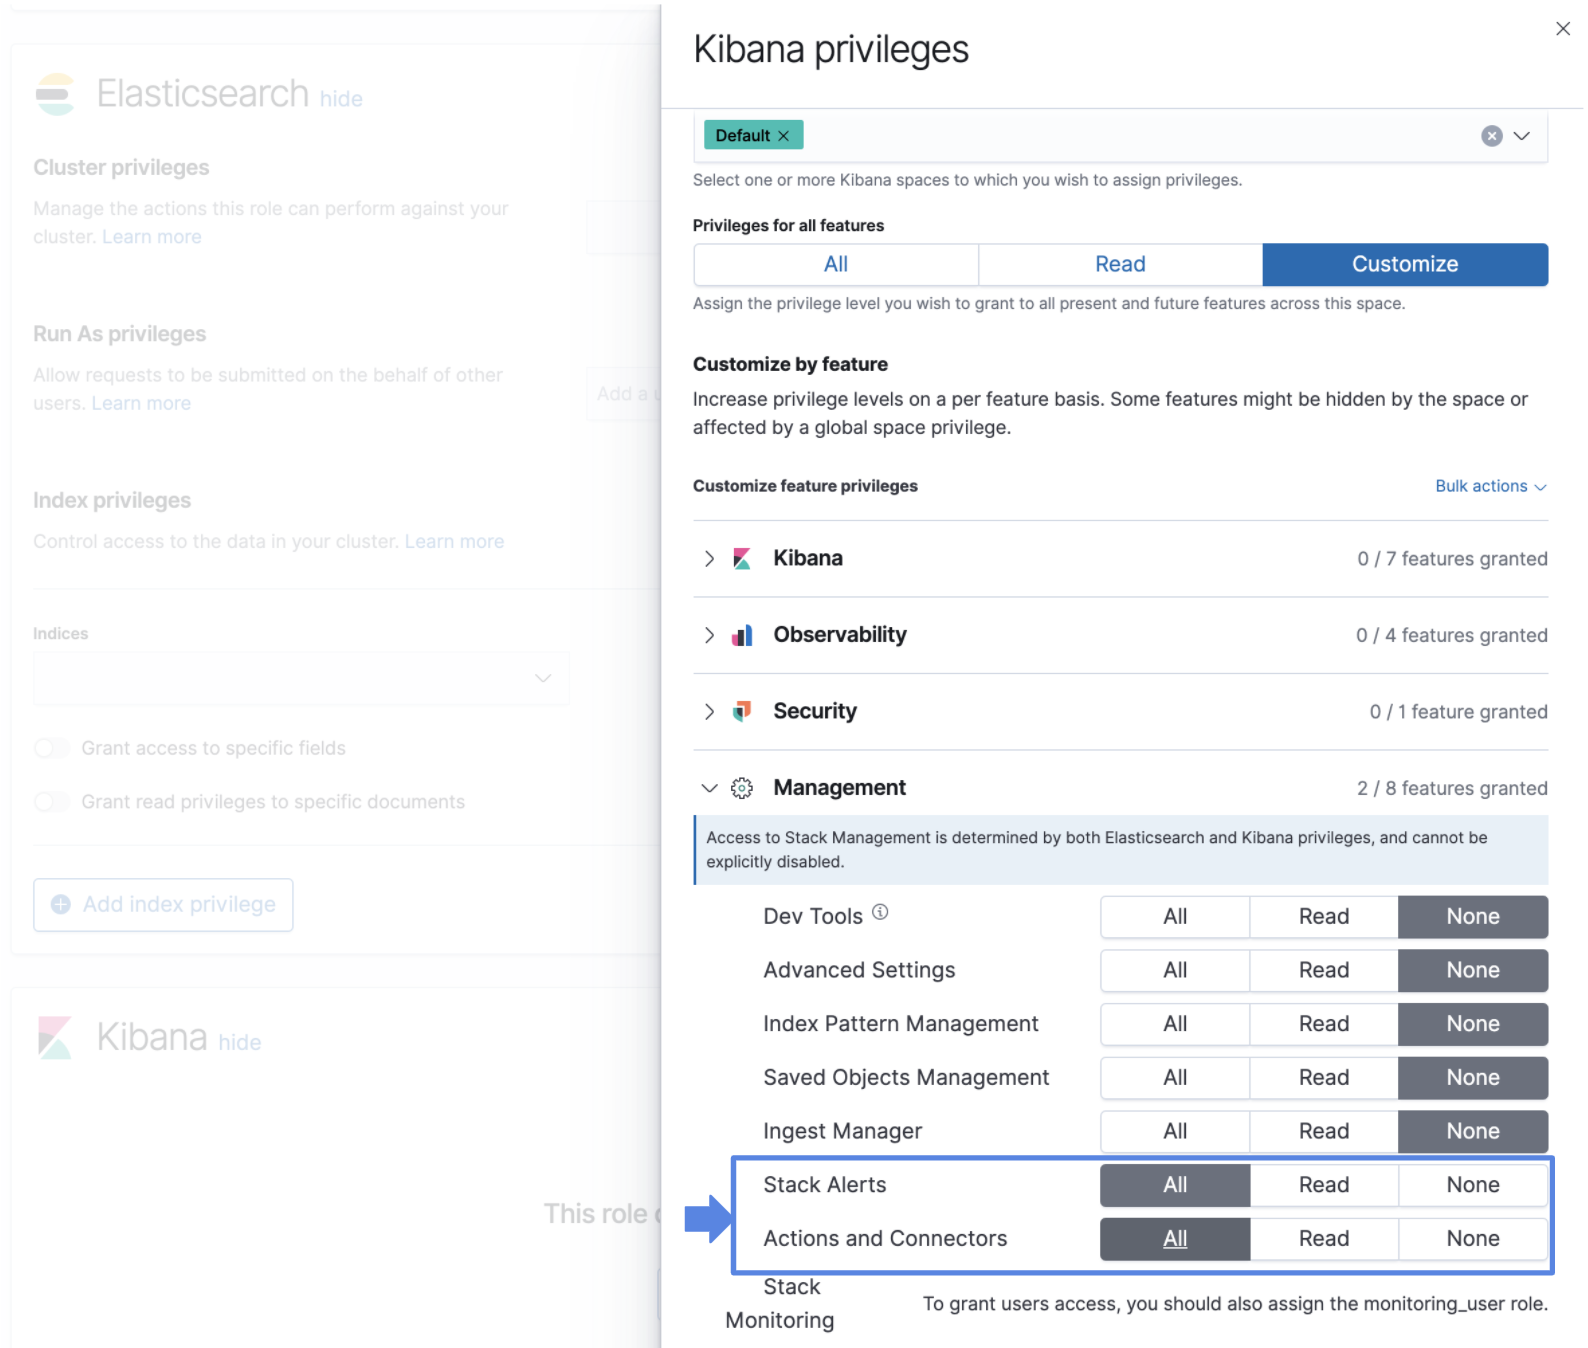
Task: Select the All privilege for all features
Action: 835,265
